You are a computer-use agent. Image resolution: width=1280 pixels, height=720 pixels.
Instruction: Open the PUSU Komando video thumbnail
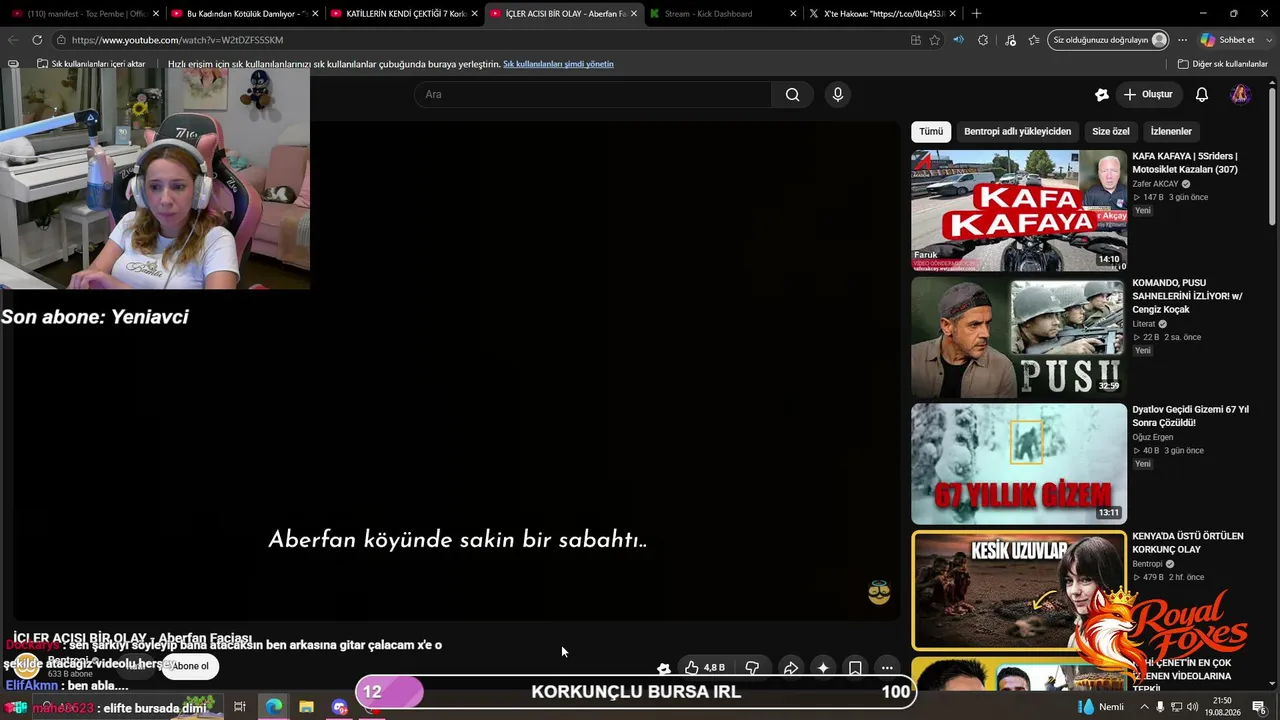coord(1019,337)
